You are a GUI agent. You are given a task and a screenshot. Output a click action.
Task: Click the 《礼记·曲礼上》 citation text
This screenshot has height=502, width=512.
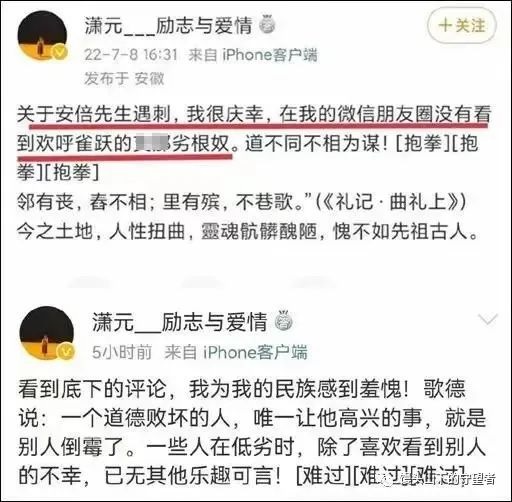390,202
